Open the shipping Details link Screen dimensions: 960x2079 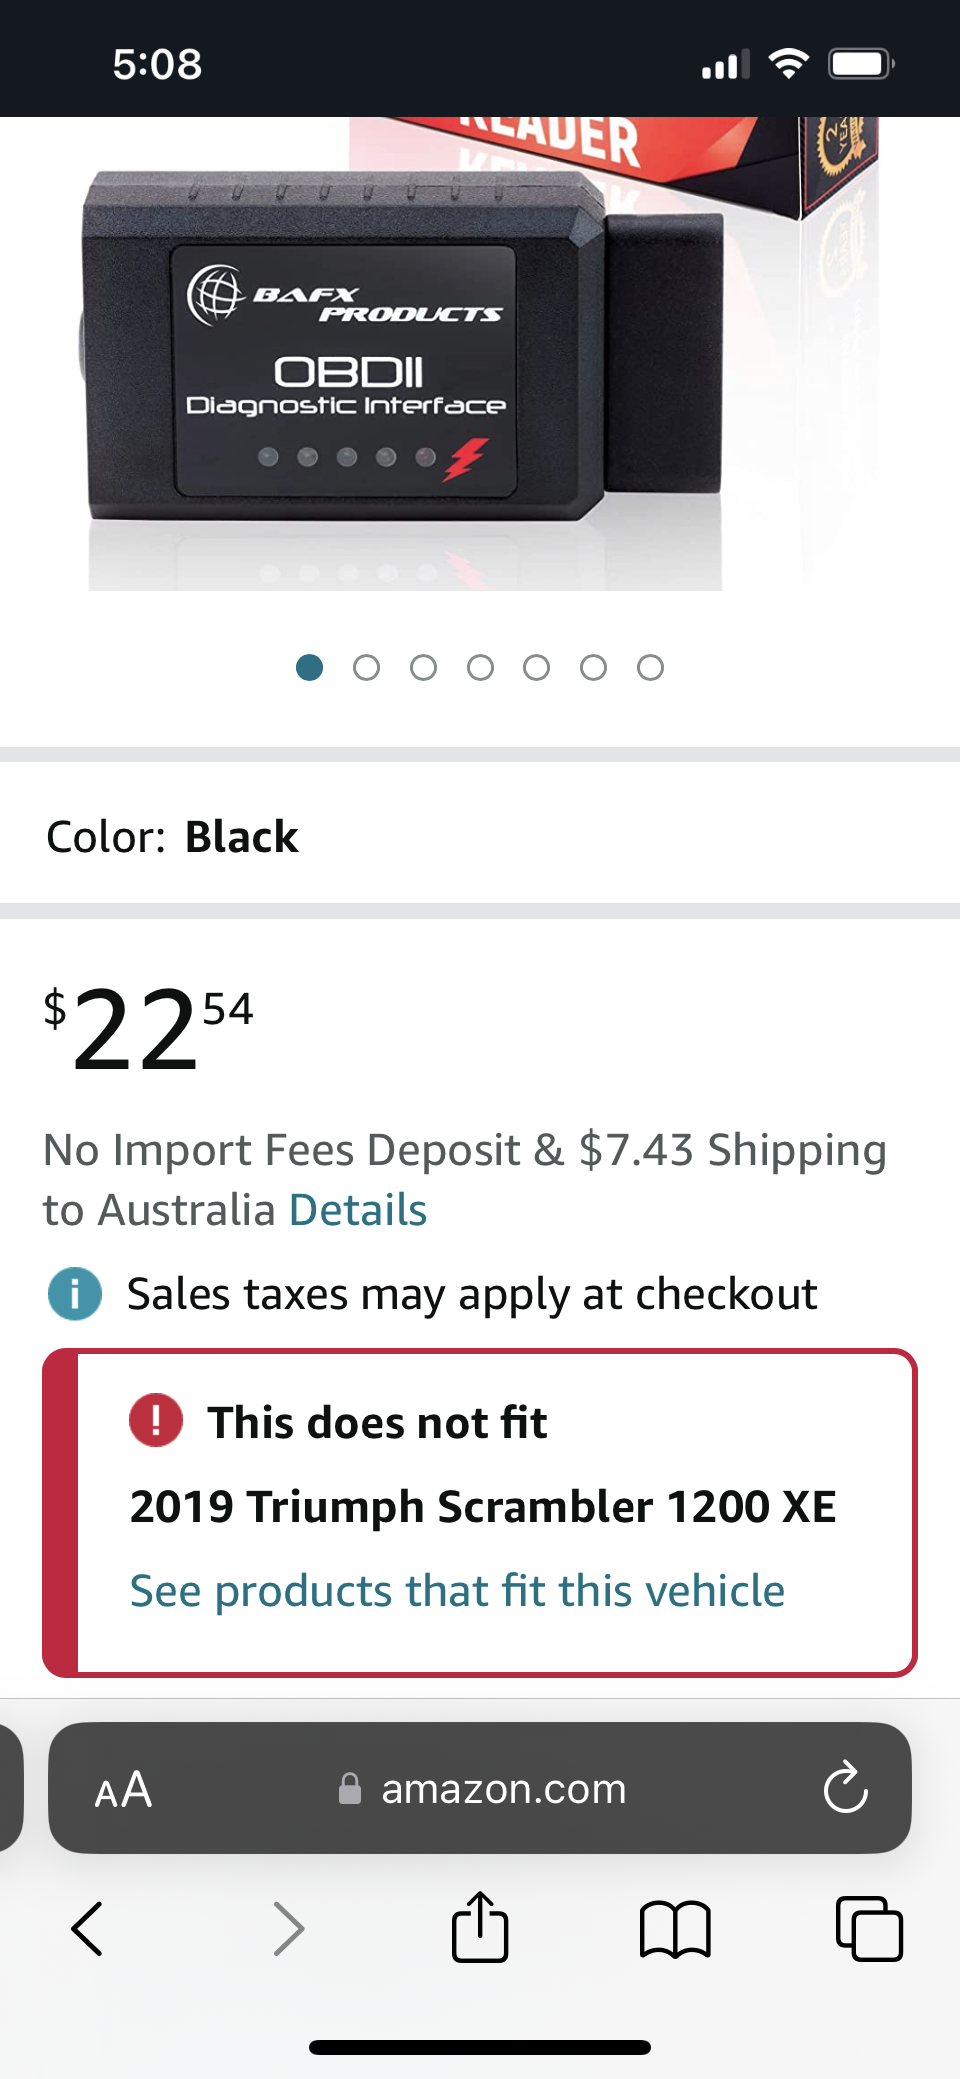tap(357, 1210)
